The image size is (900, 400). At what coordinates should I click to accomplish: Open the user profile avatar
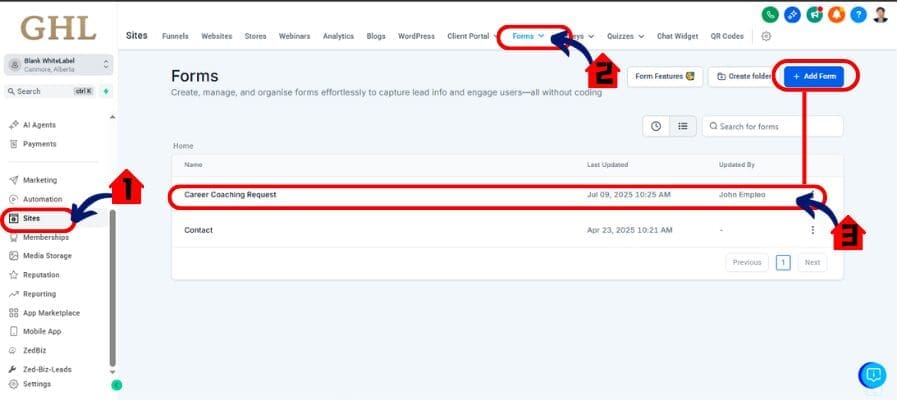coord(880,15)
